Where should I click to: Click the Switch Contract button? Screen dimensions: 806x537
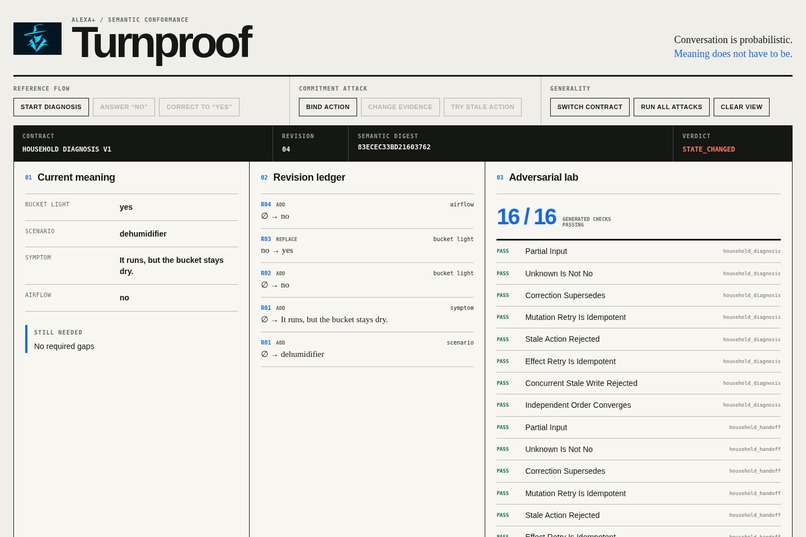590,107
